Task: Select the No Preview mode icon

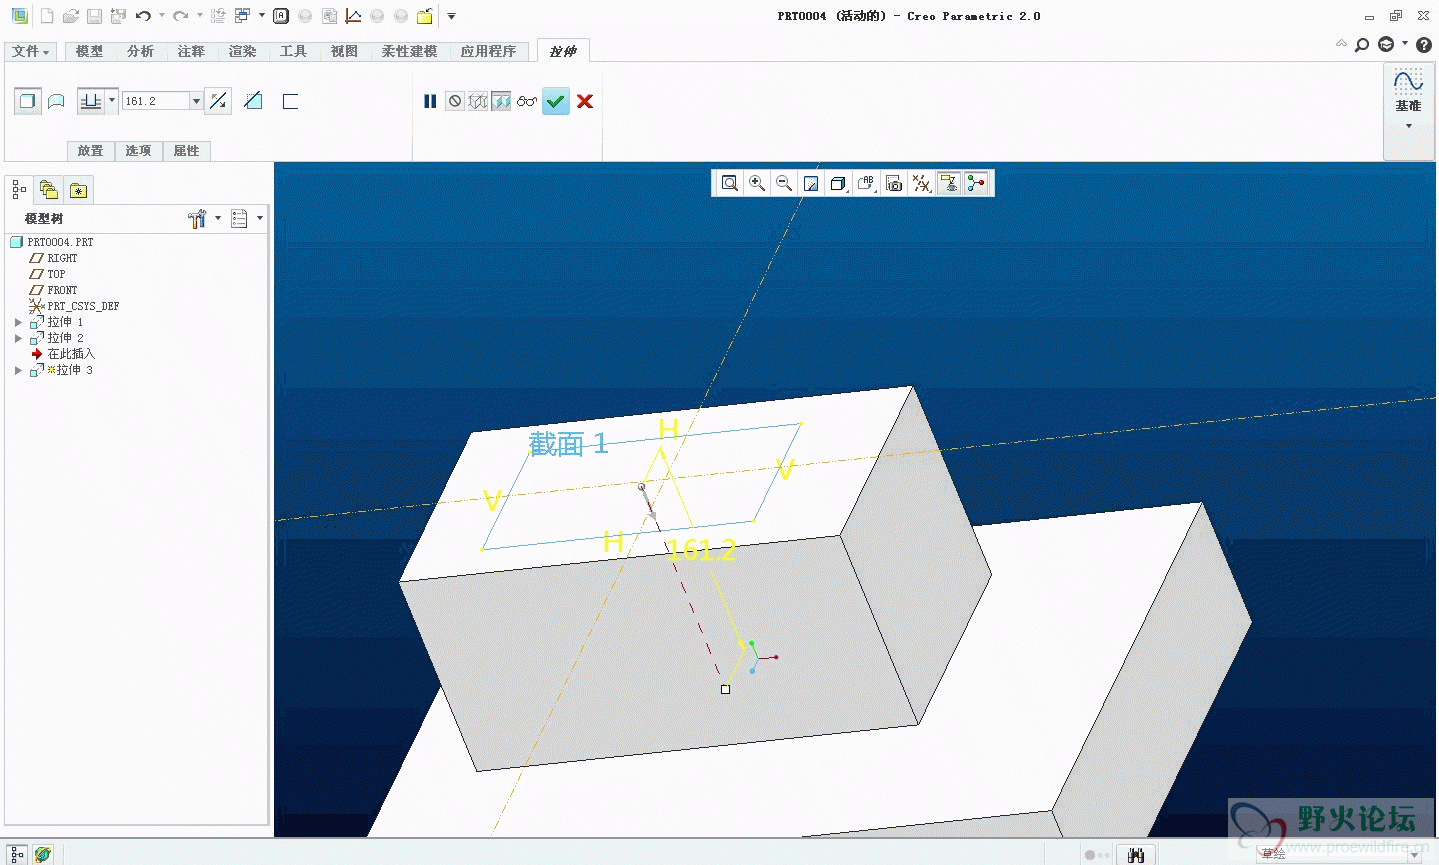Action: (455, 101)
